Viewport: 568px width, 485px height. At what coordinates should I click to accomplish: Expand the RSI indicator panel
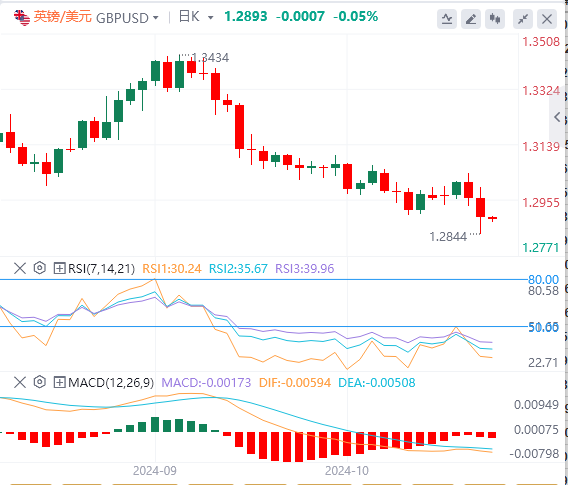click(x=59, y=268)
